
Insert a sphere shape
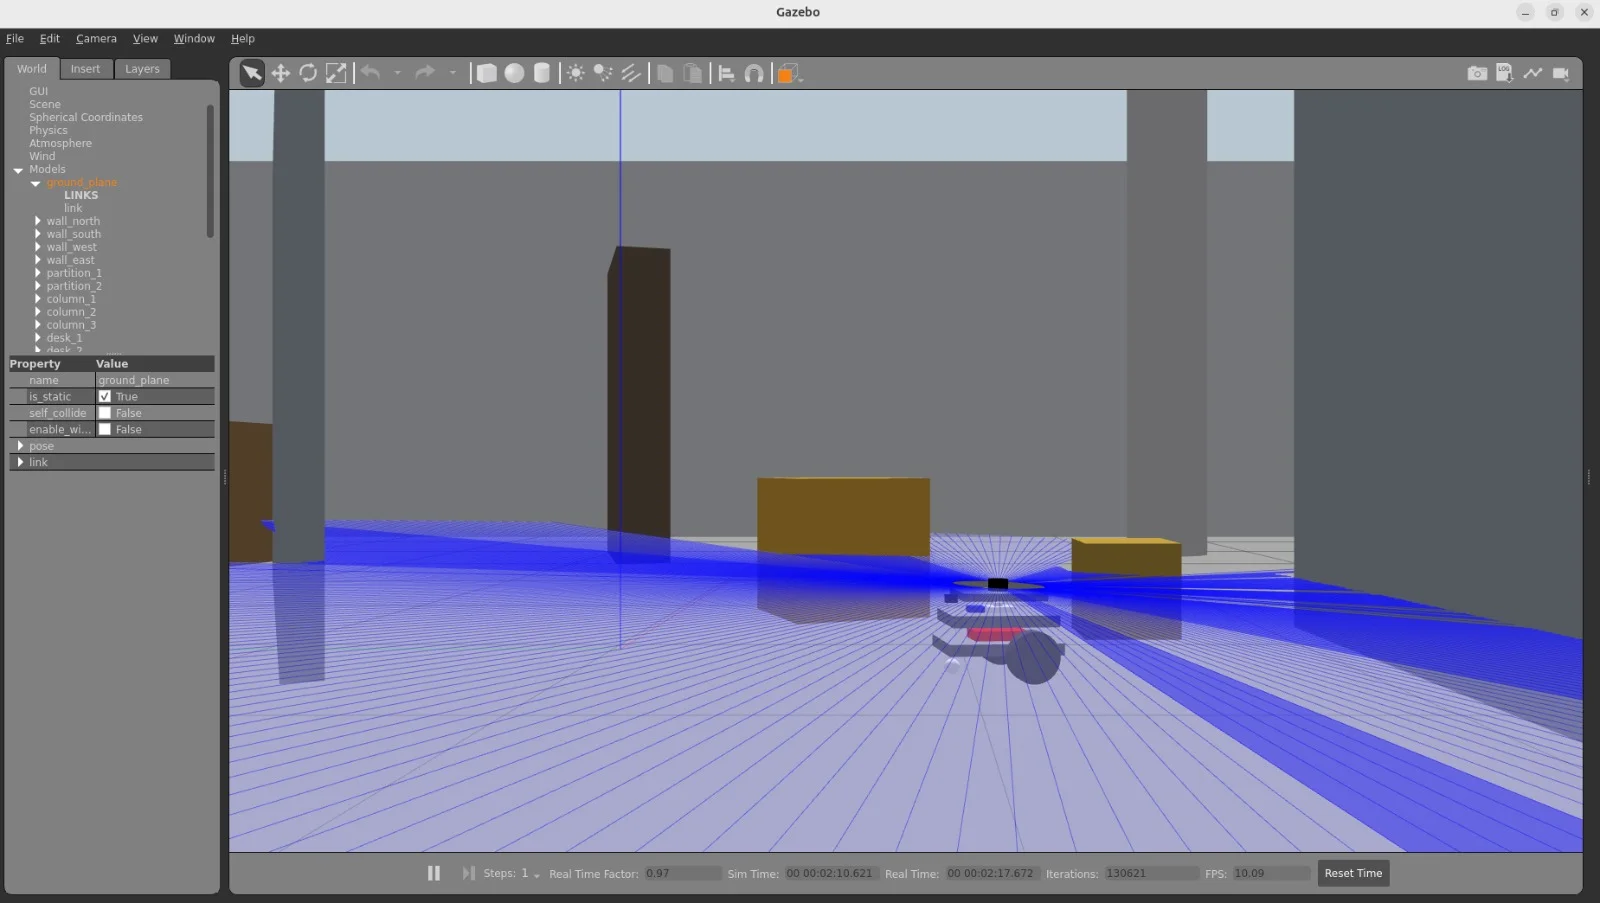click(x=514, y=73)
